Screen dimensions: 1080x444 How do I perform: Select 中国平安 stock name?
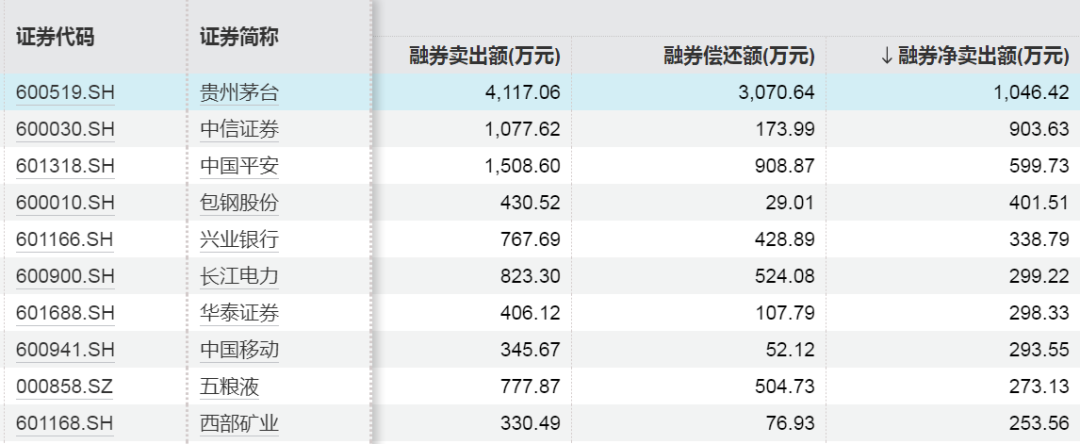239,165
